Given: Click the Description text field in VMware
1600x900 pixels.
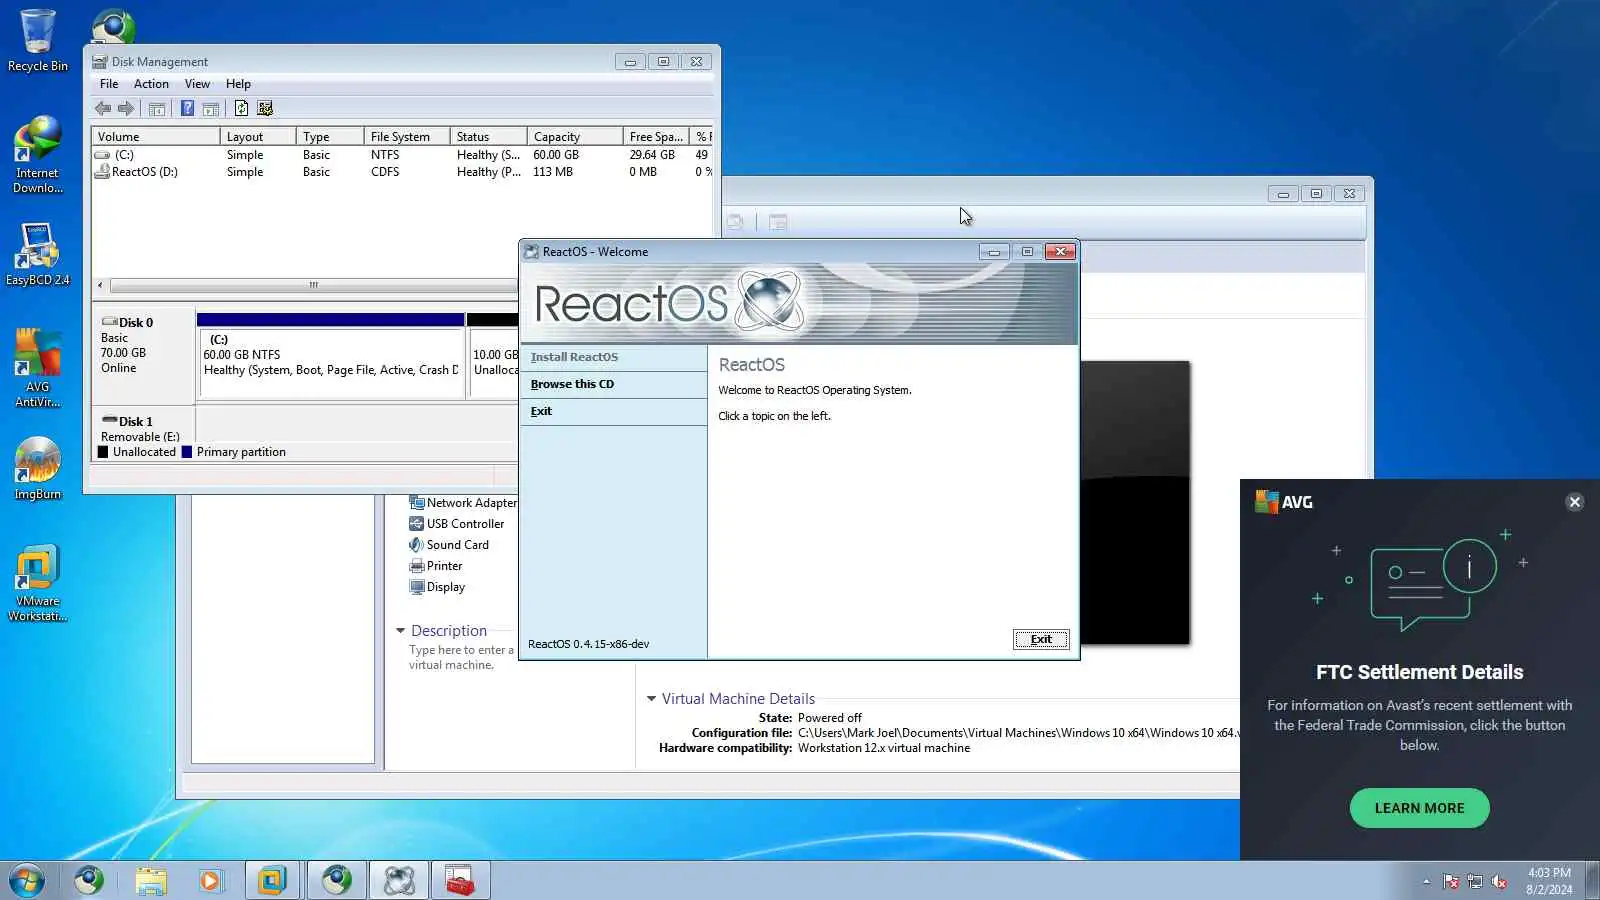Looking at the screenshot, I should click(461, 657).
